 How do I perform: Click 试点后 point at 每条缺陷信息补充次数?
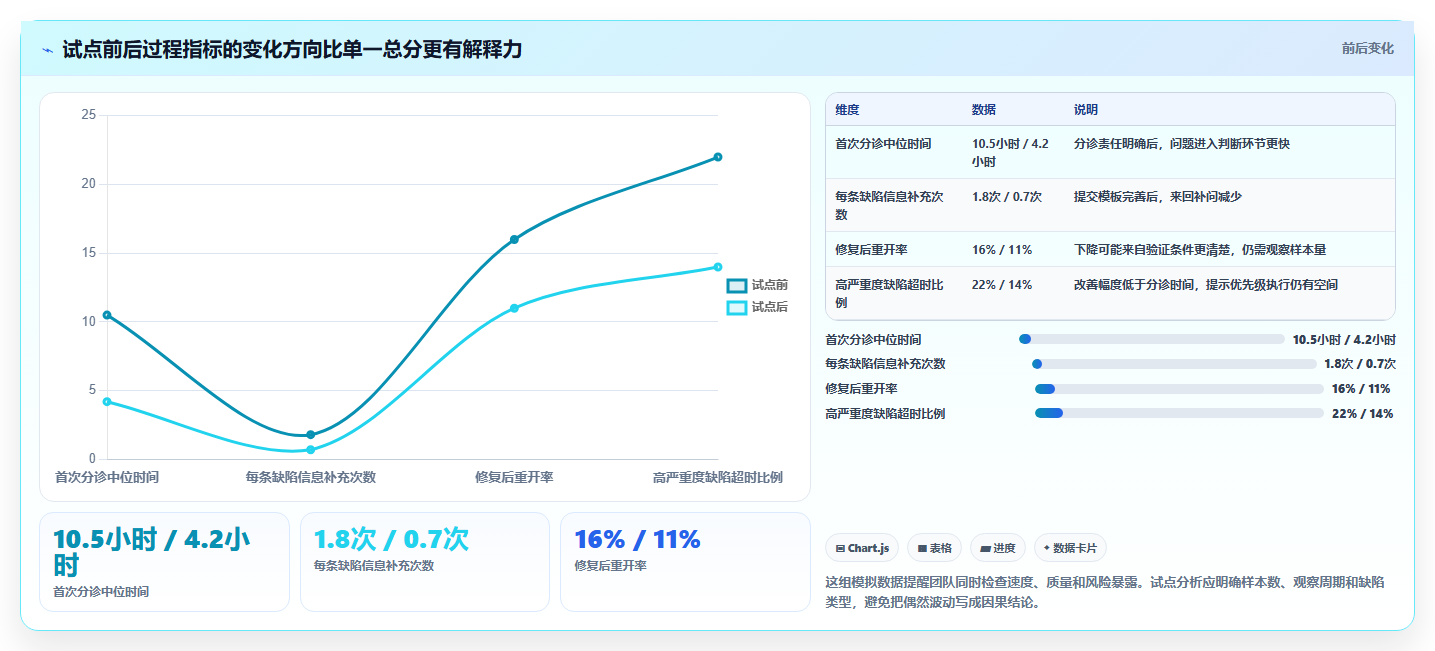coord(311,450)
